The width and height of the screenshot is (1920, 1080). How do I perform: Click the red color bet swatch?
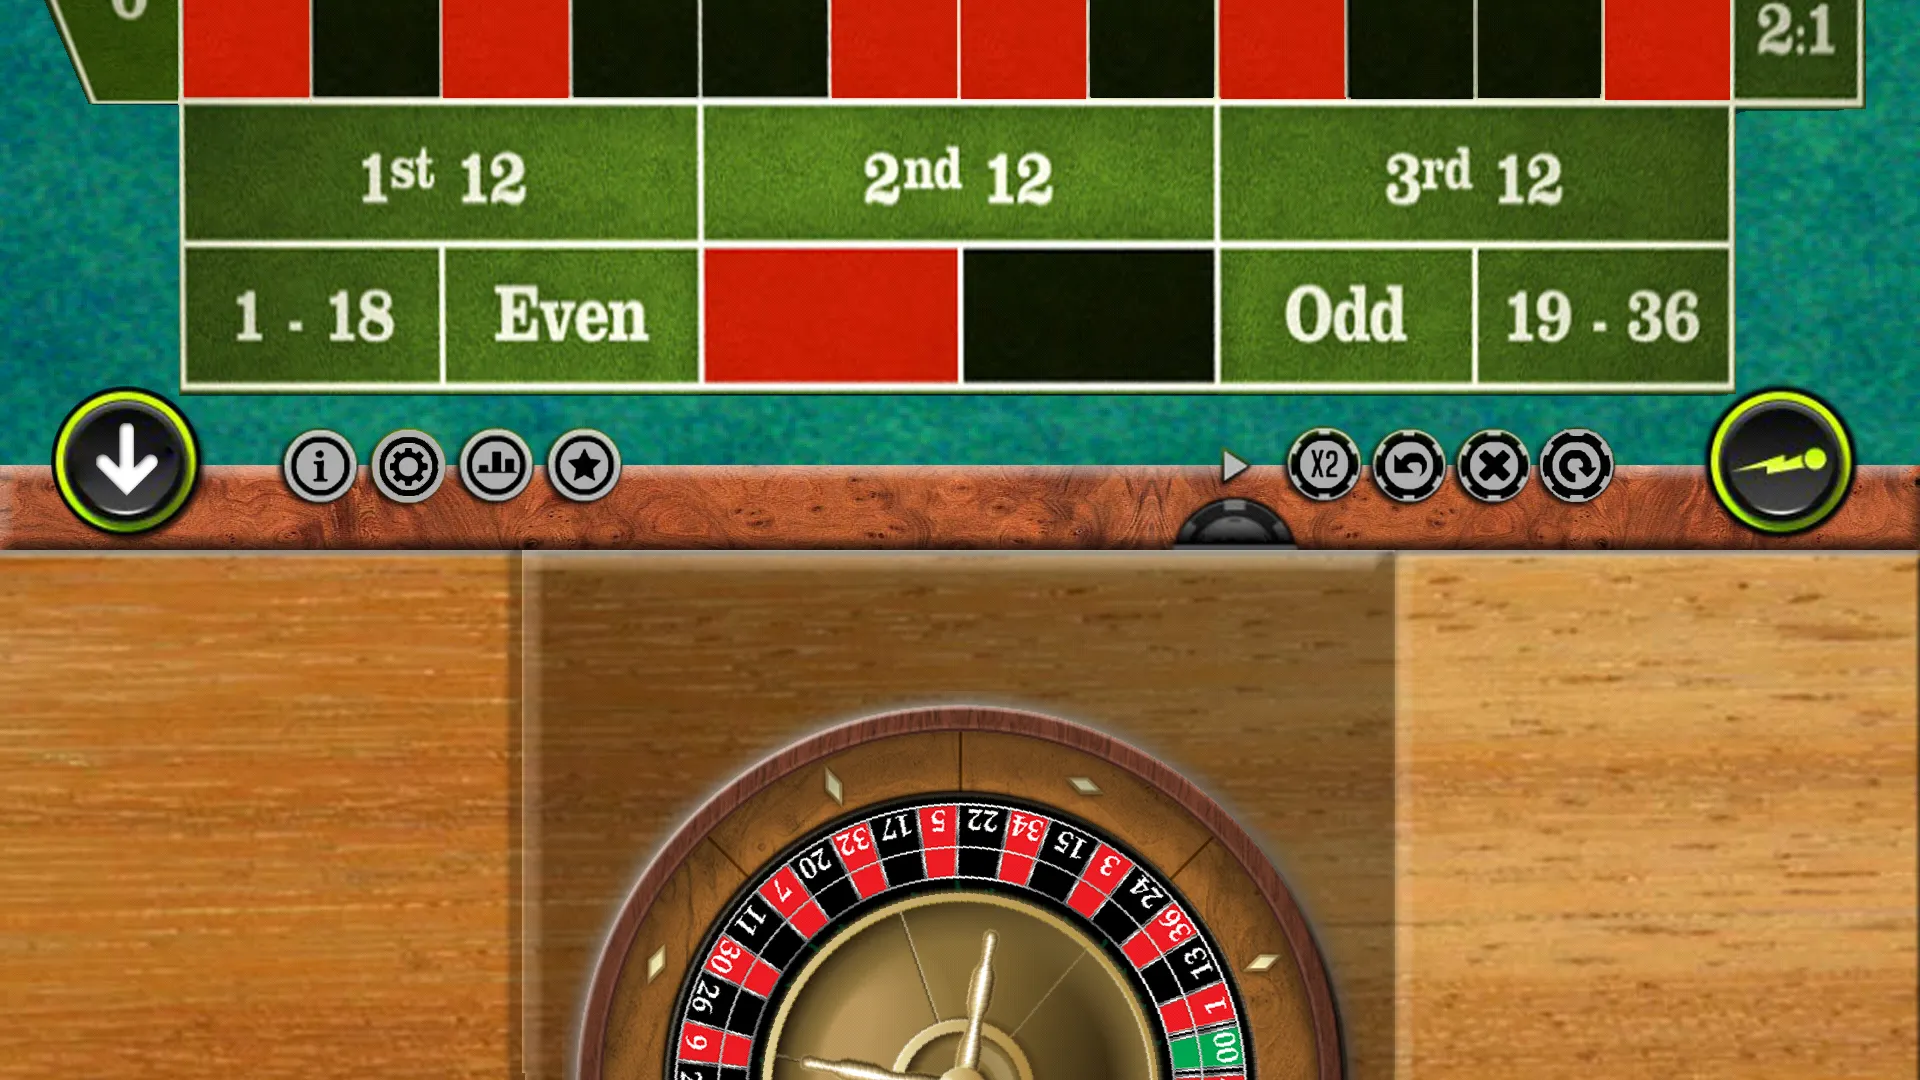[x=831, y=318]
